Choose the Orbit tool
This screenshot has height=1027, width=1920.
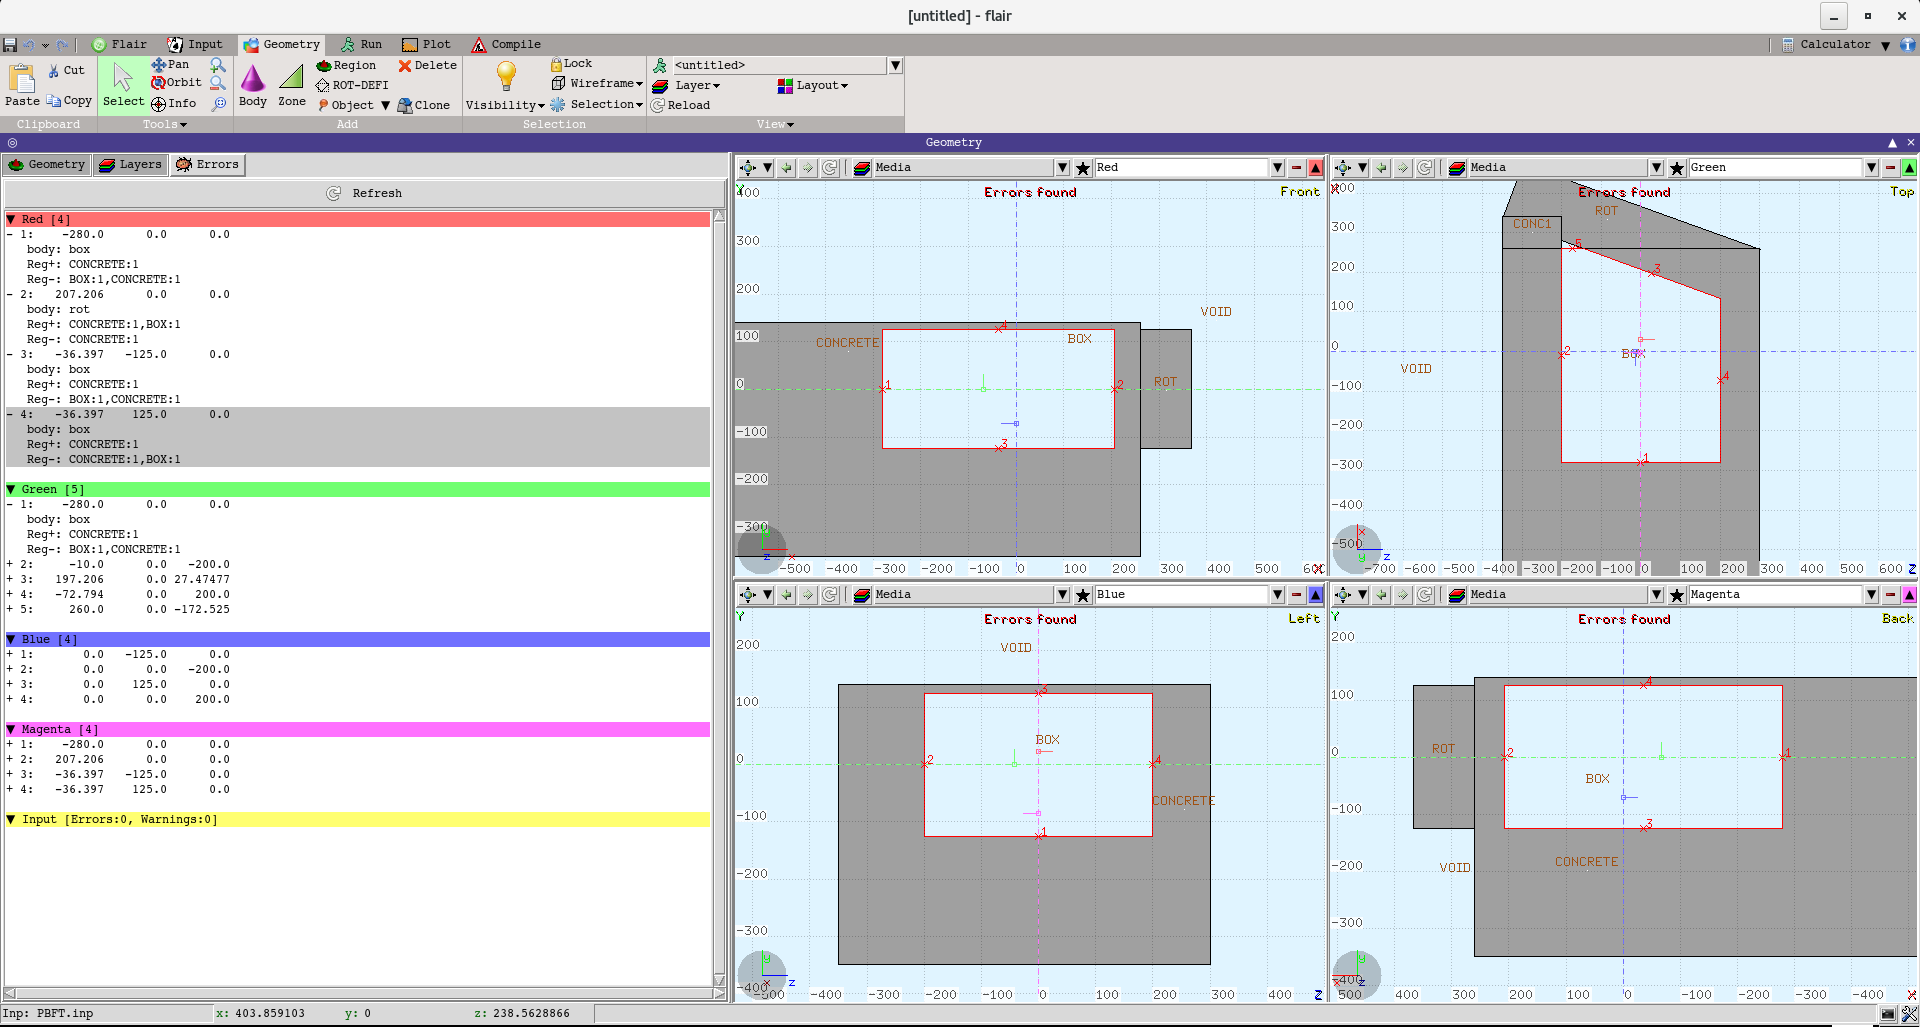[176, 83]
